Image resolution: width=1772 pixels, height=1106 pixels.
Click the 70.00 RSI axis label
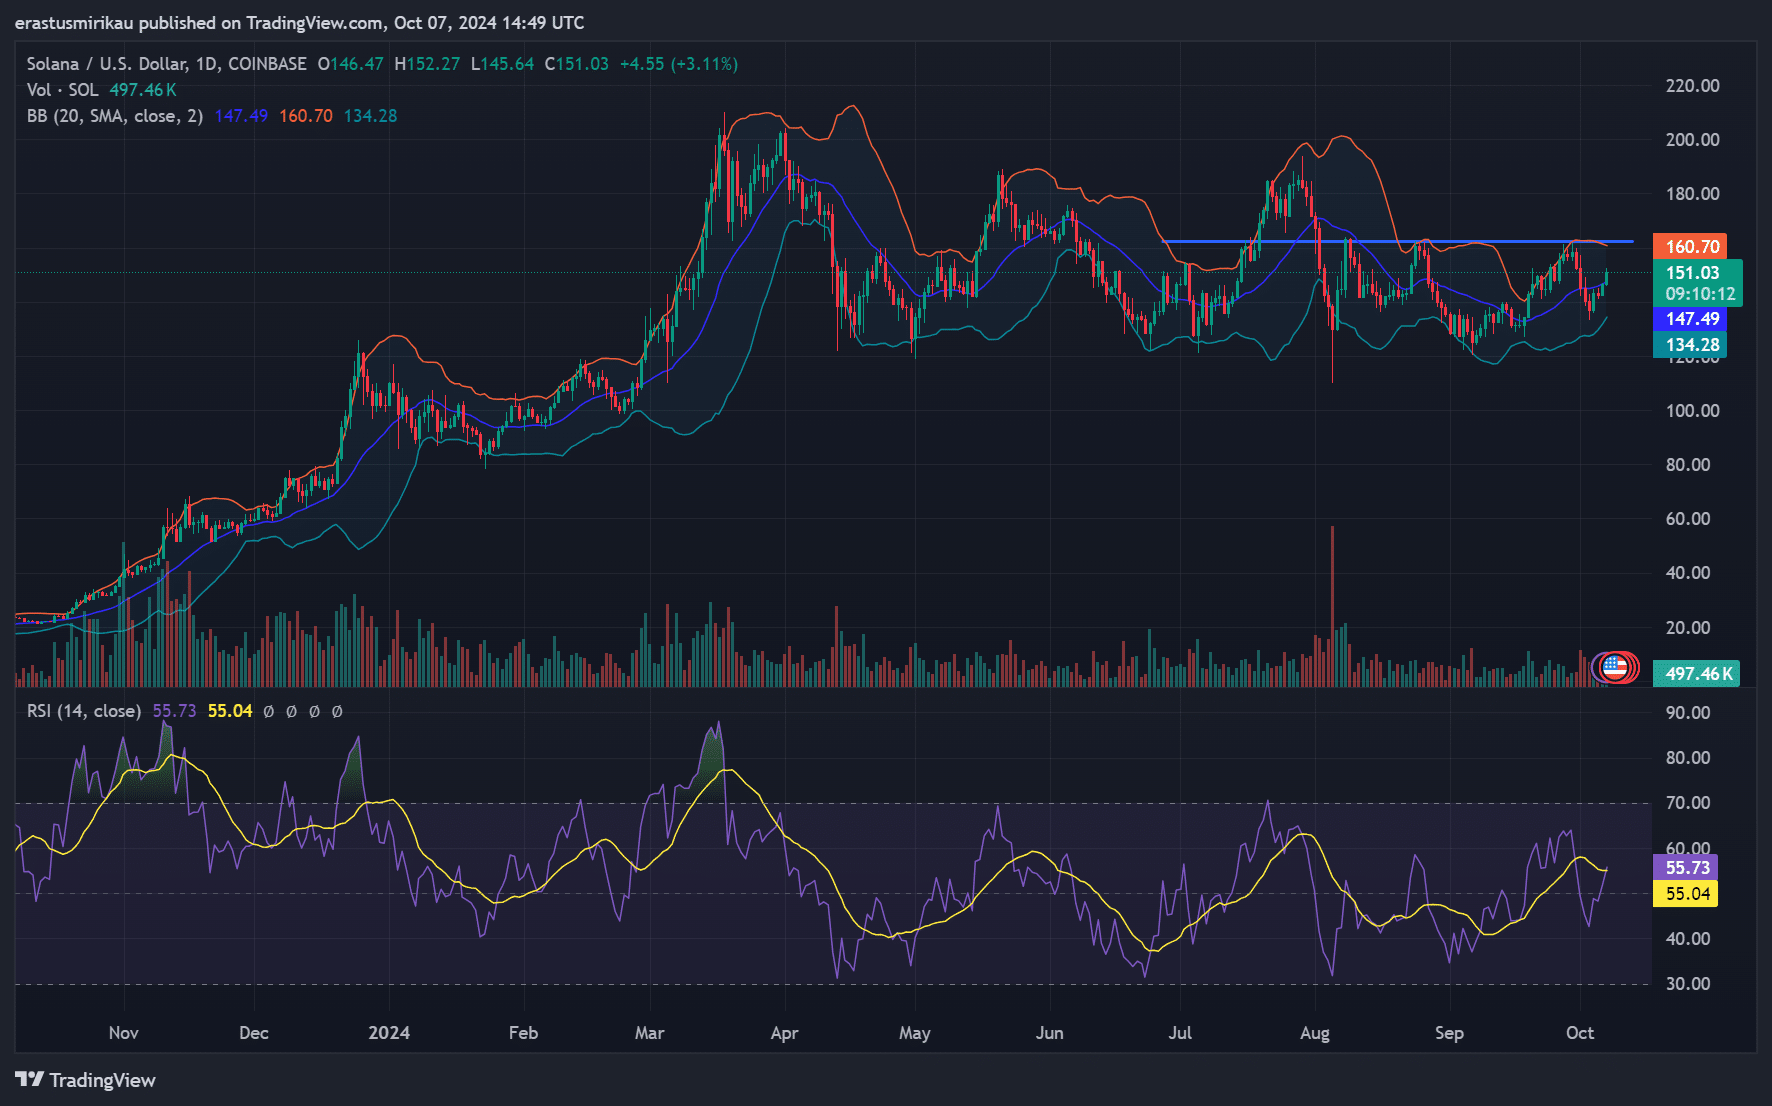(x=1687, y=803)
